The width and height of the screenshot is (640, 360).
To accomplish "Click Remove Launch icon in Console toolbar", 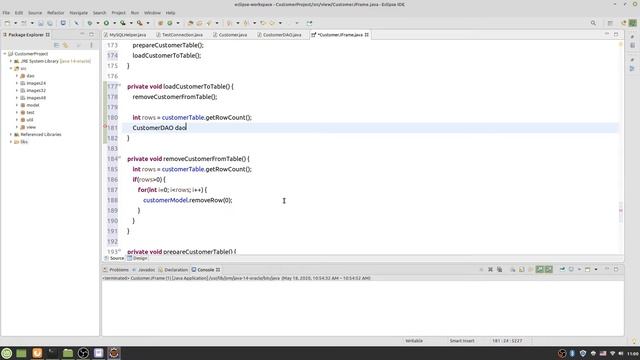I will point(490,269).
